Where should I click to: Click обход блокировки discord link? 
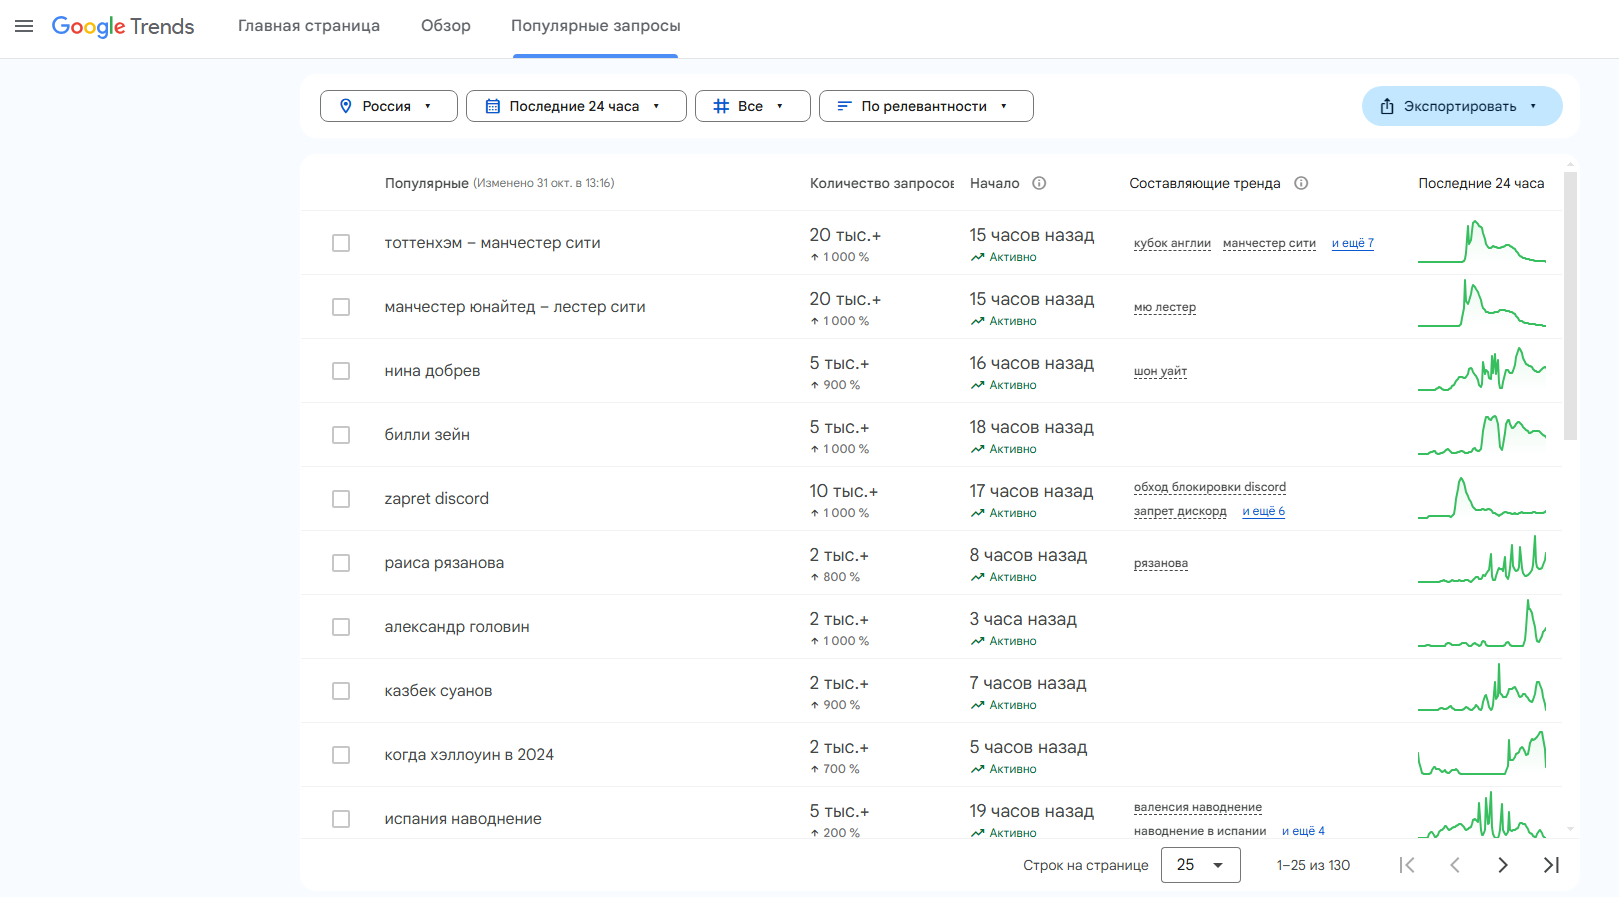point(1210,487)
